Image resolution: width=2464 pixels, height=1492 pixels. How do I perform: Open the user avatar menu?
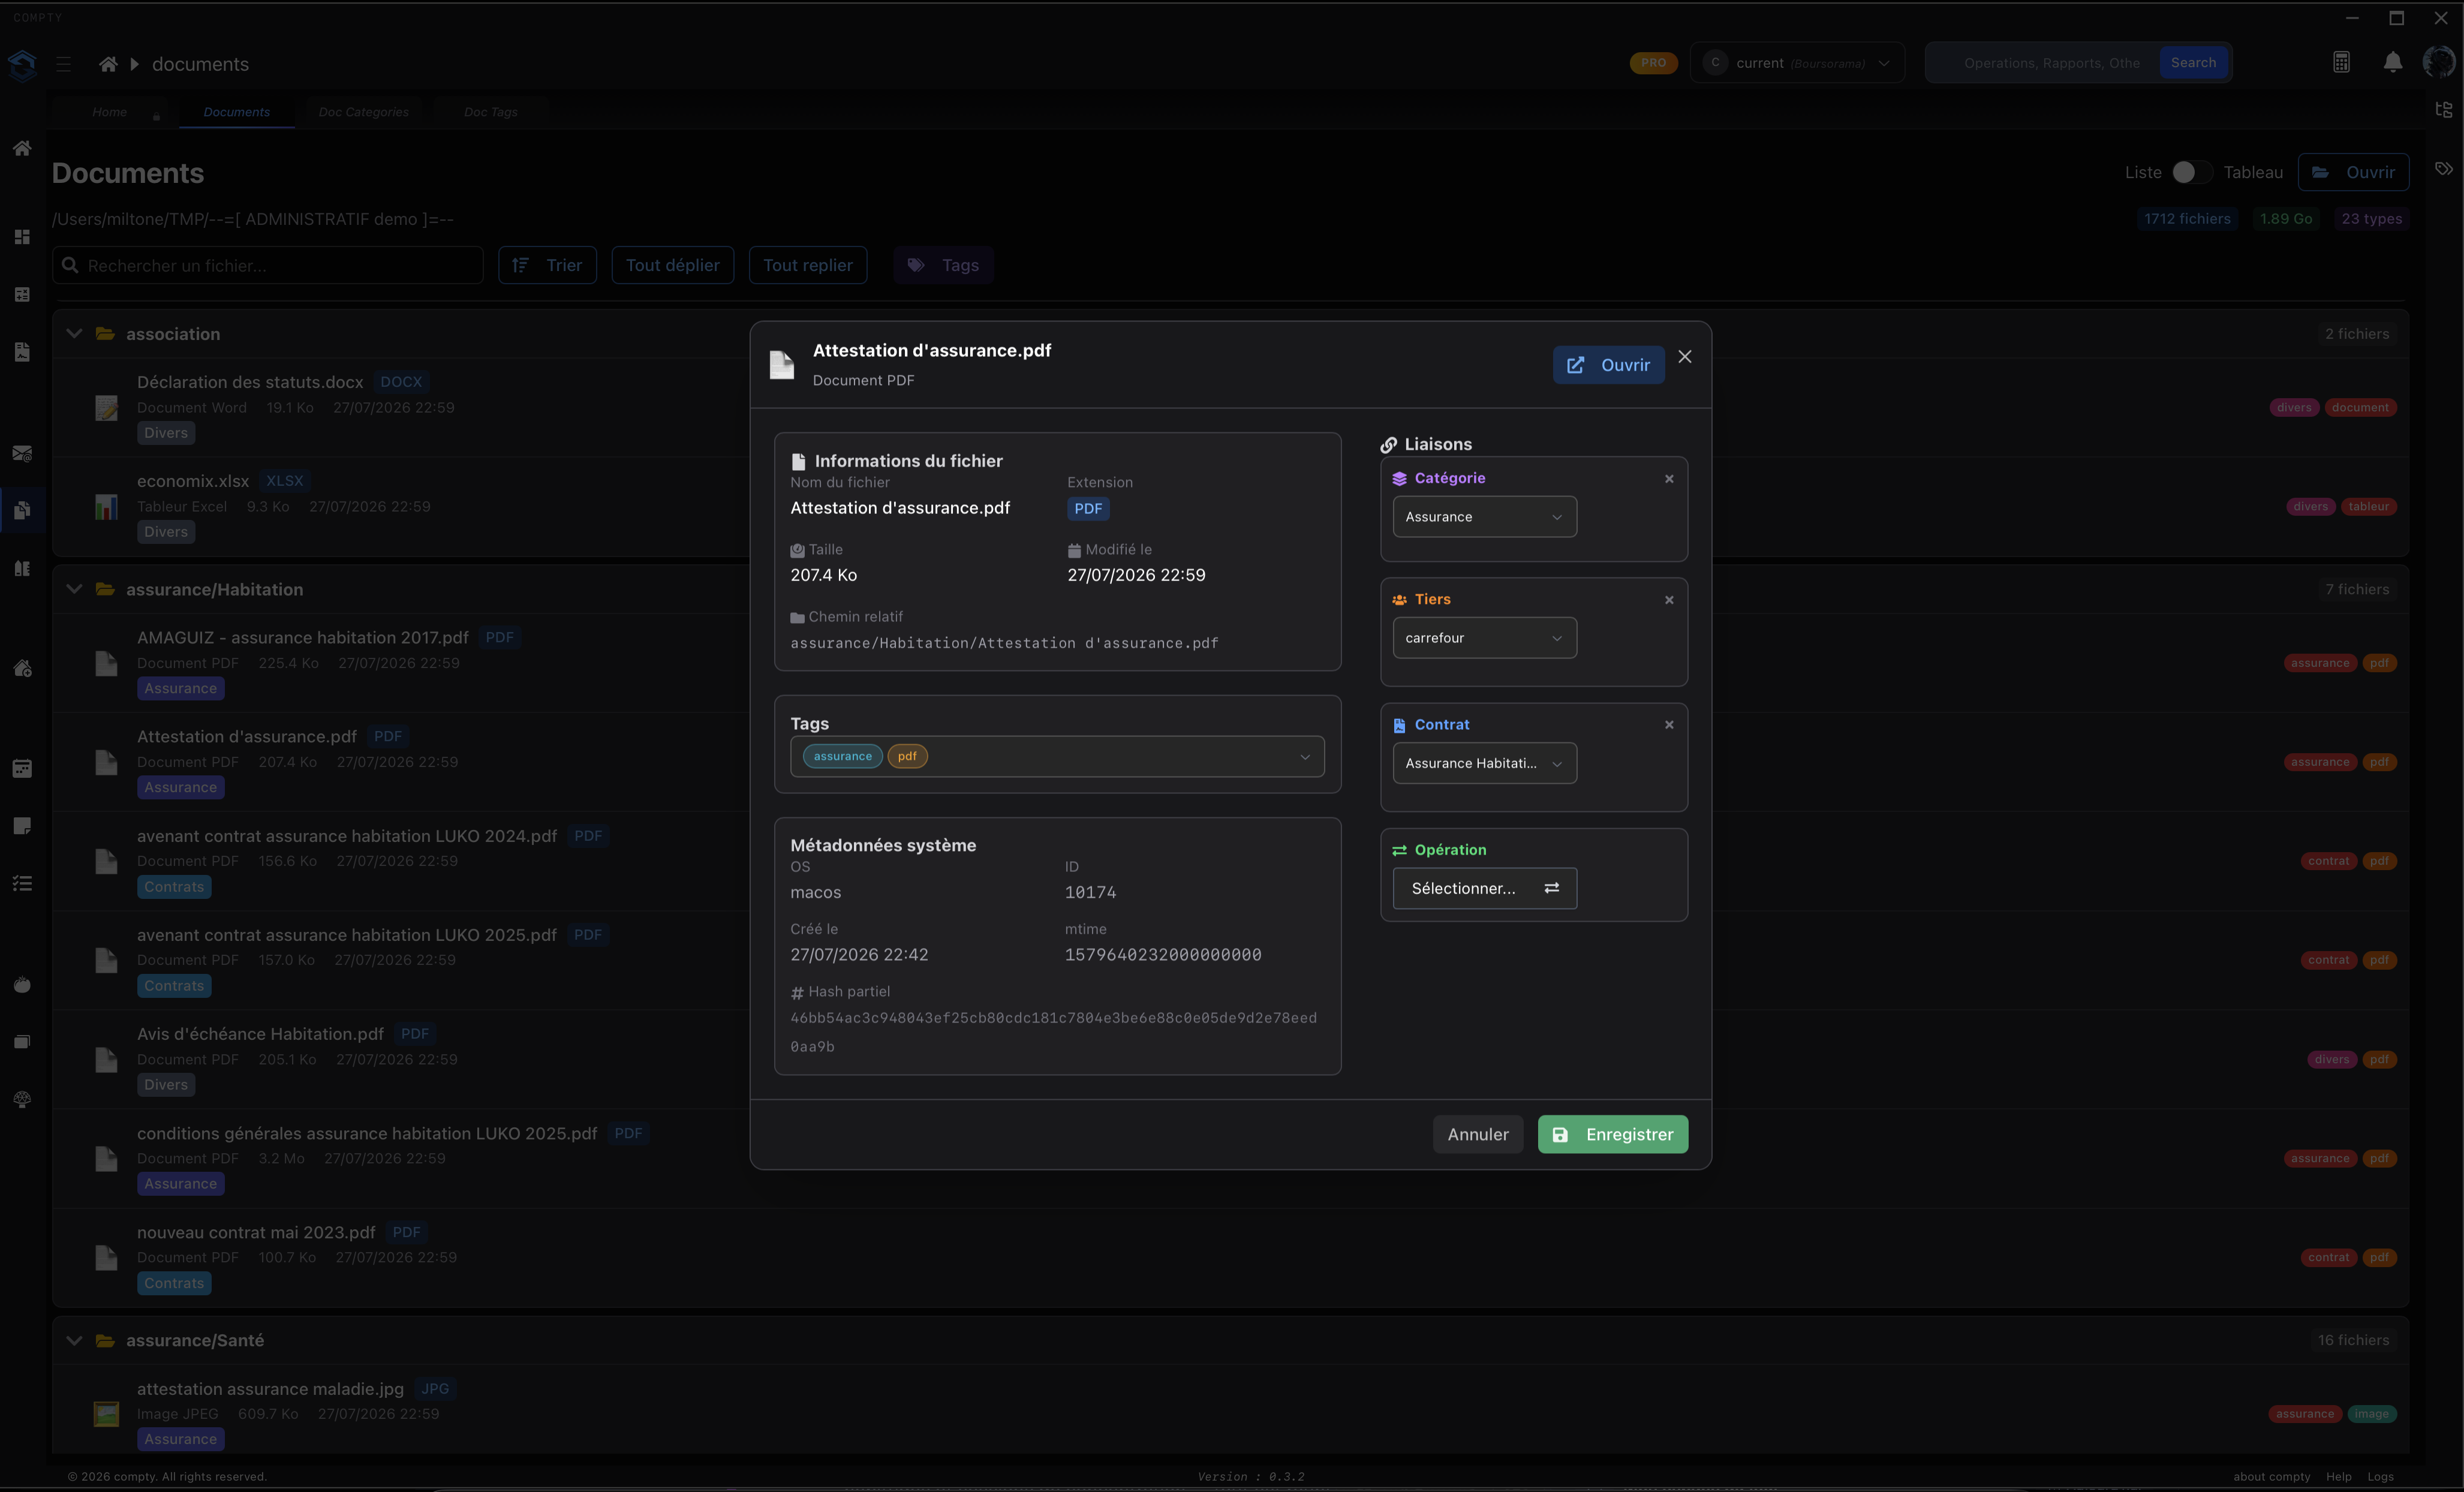coord(2439,62)
